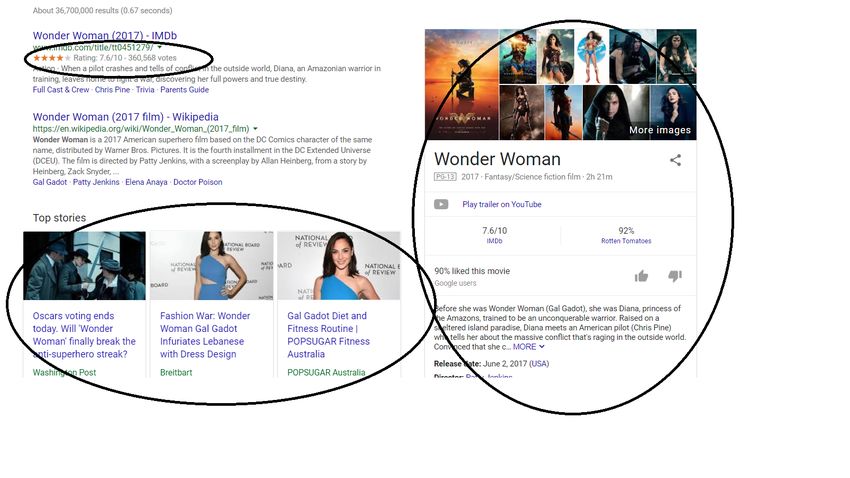Click the Patty Jenkins sublink under Wikipedia
This screenshot has height=478, width=850.
pos(96,182)
